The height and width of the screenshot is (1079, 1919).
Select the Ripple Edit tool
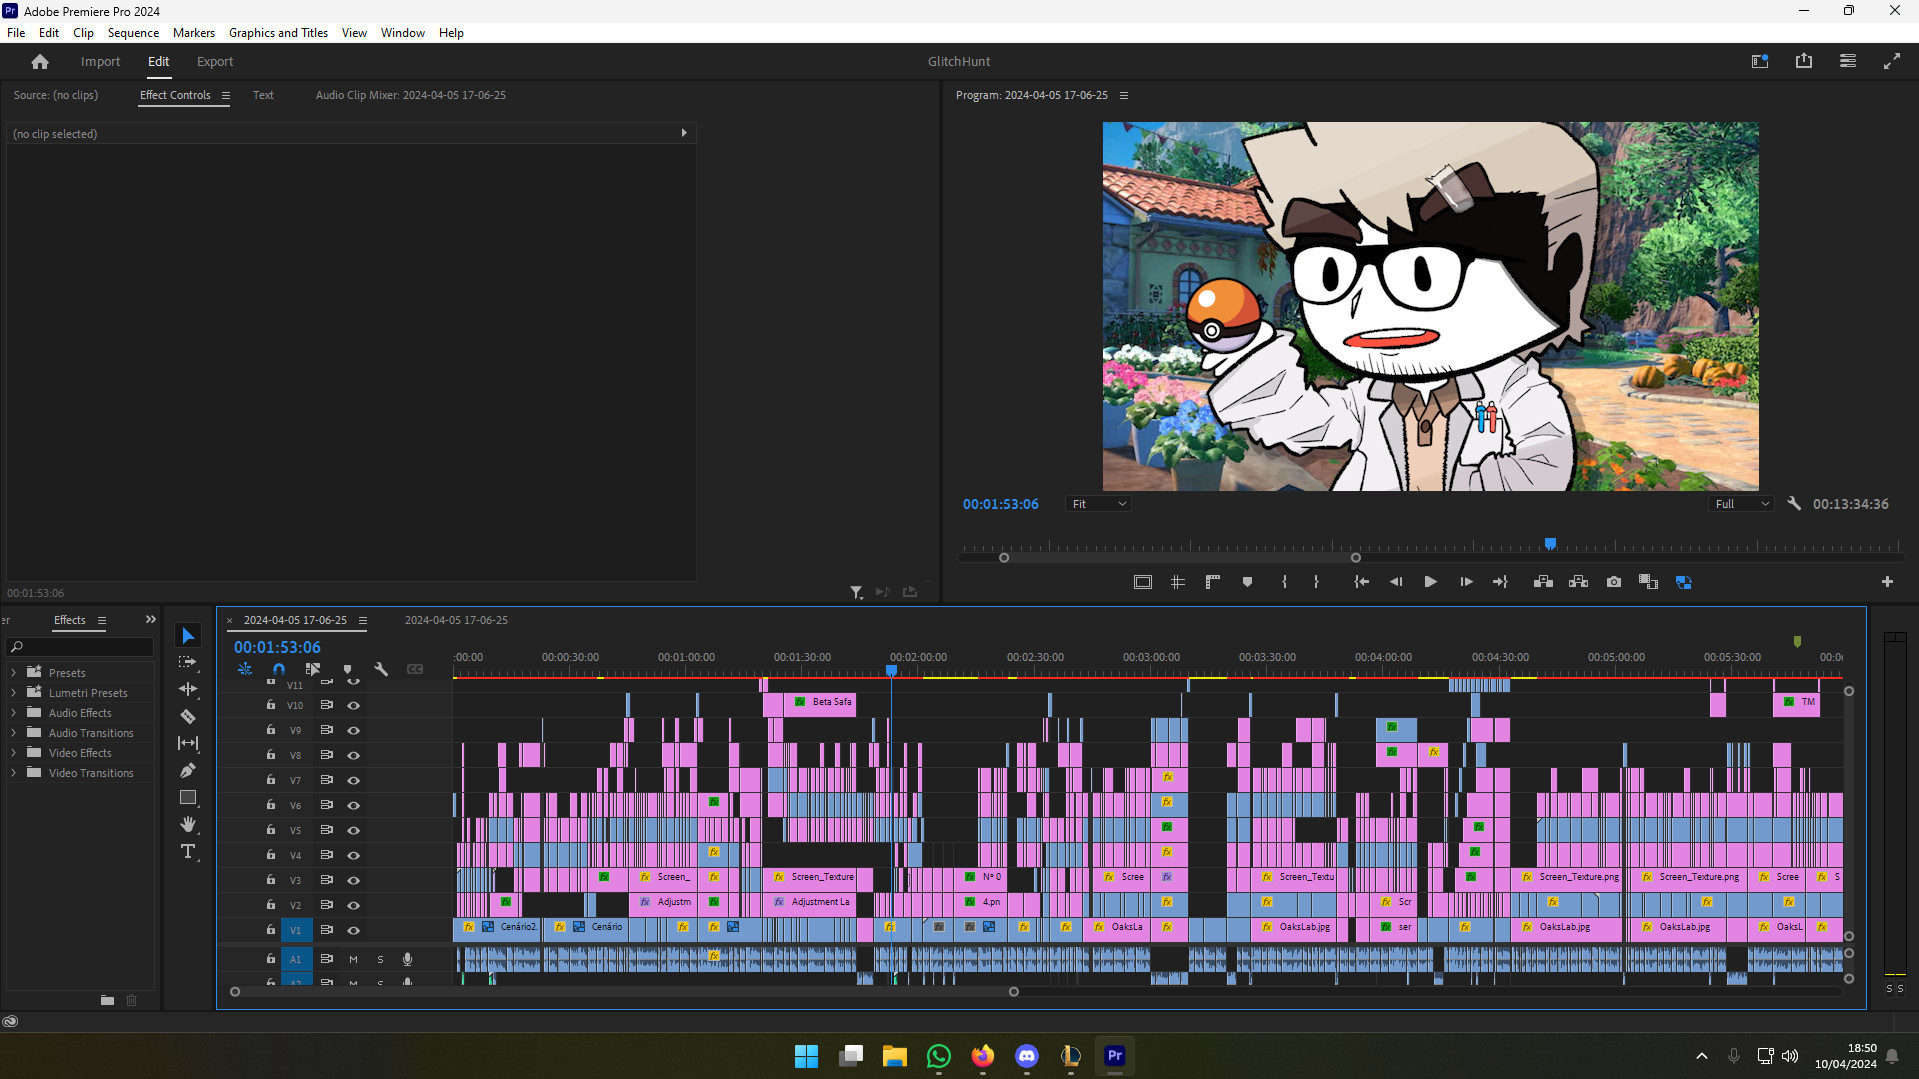[188, 689]
